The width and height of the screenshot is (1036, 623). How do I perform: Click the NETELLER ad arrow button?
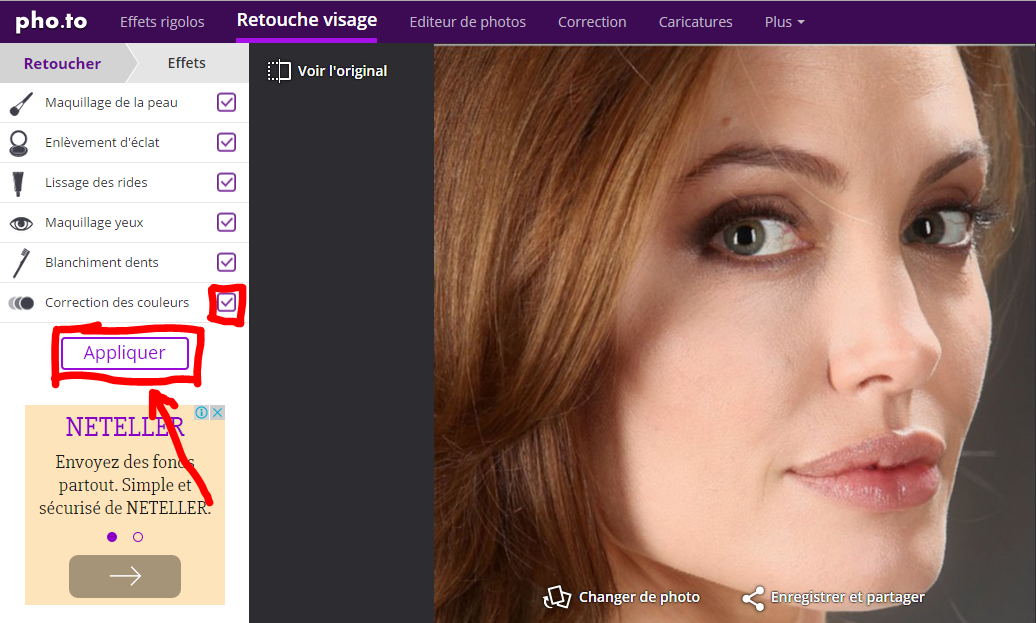125,576
